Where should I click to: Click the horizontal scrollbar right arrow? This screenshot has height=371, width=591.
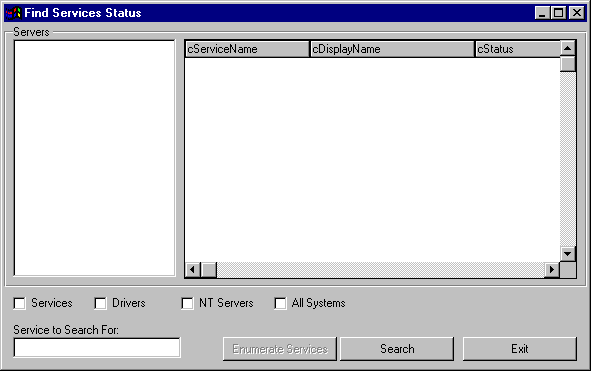click(x=552, y=270)
